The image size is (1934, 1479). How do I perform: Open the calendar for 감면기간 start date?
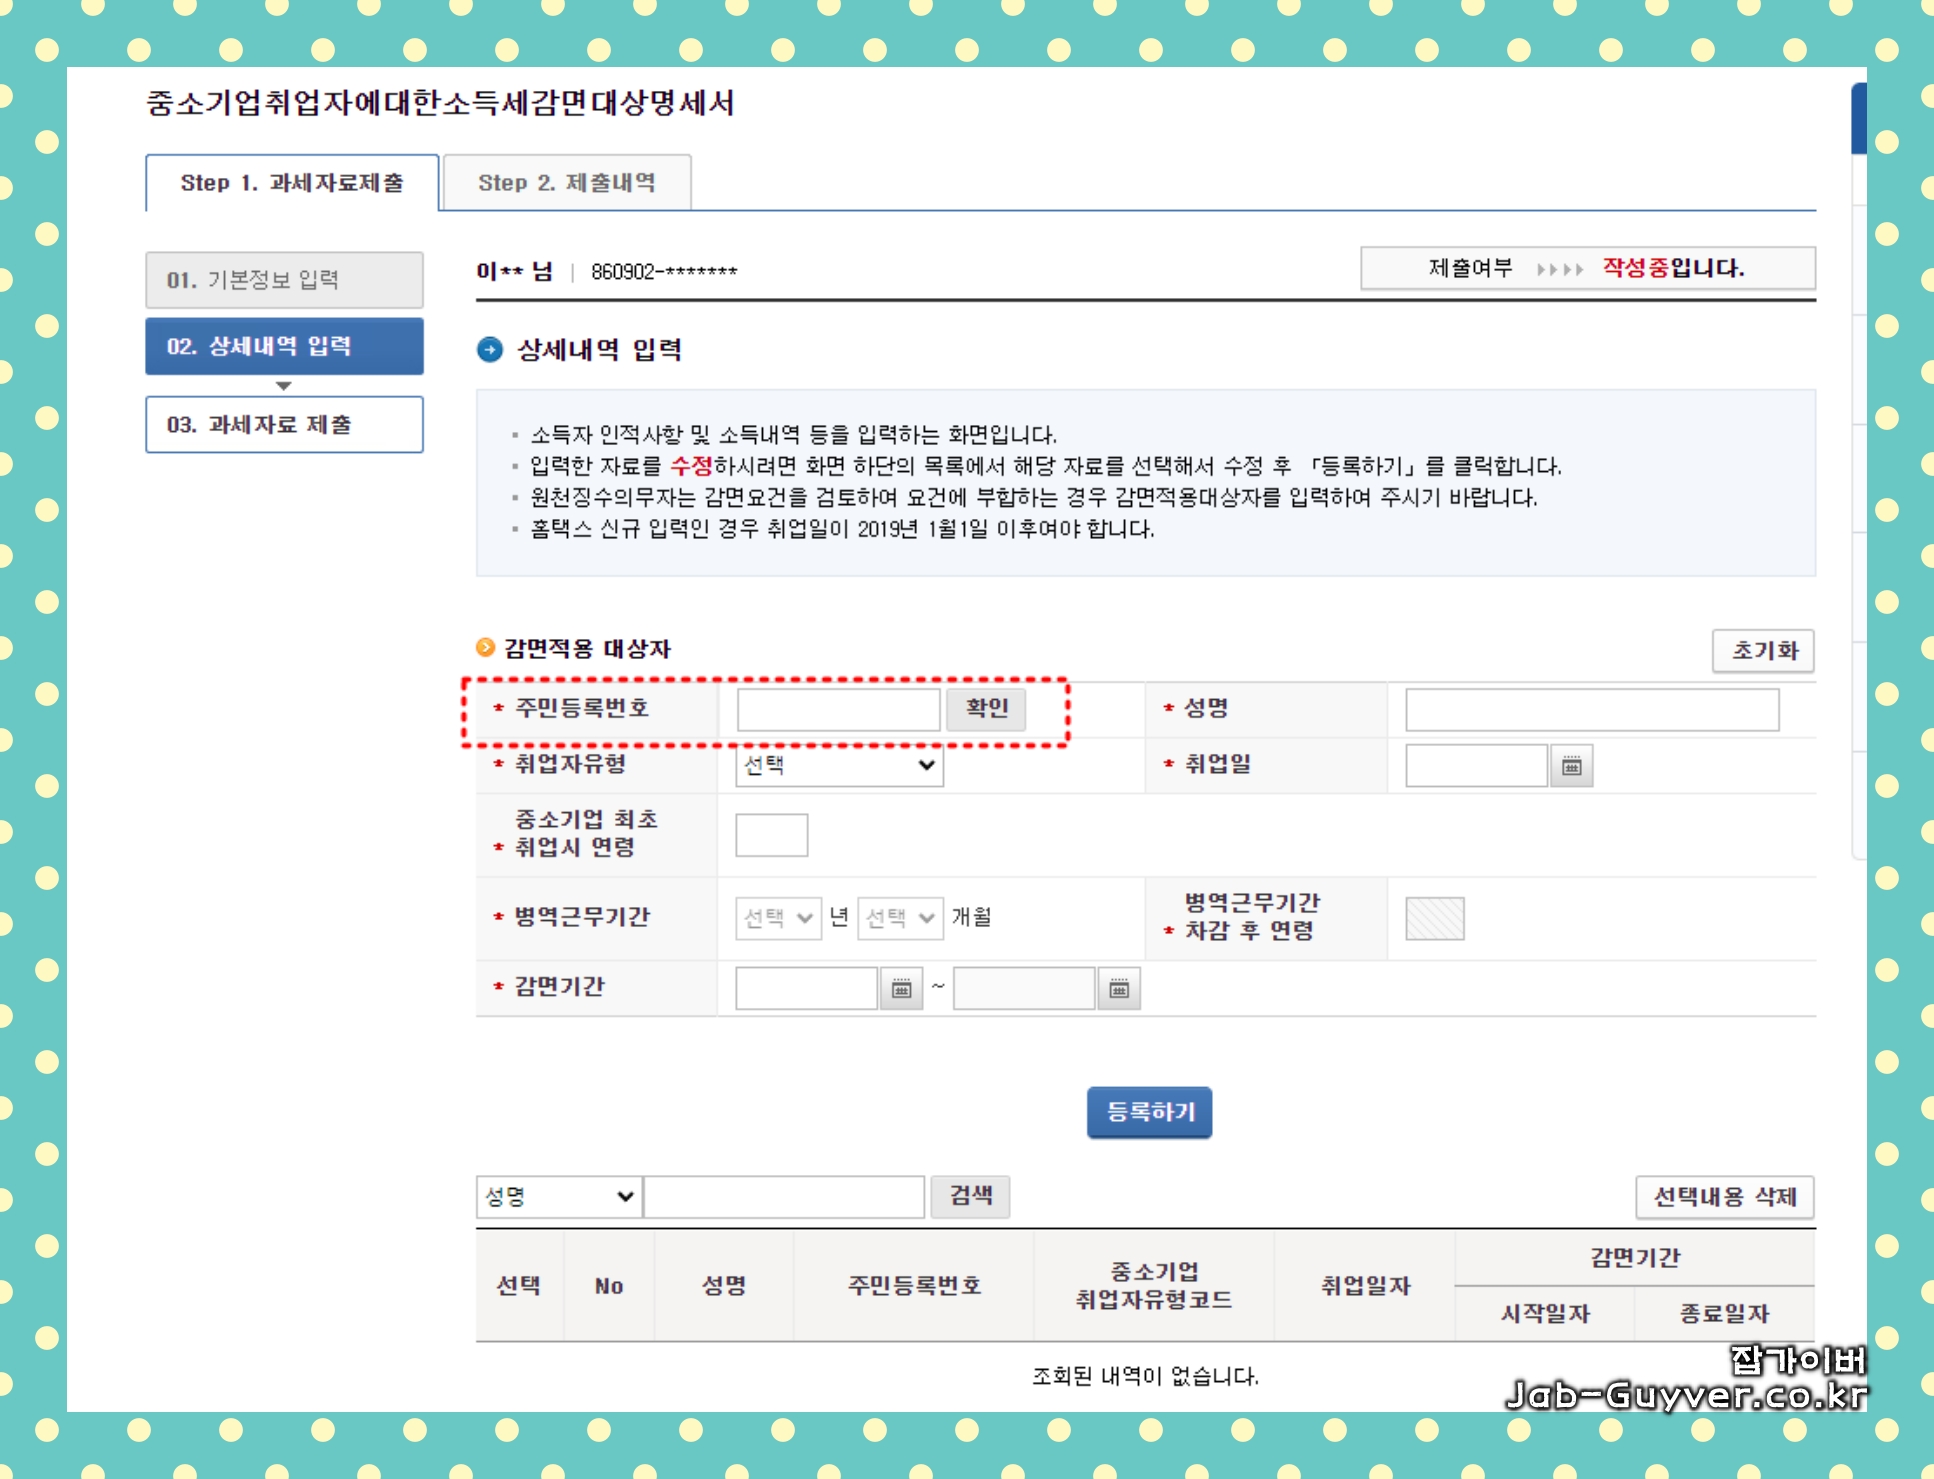click(901, 988)
